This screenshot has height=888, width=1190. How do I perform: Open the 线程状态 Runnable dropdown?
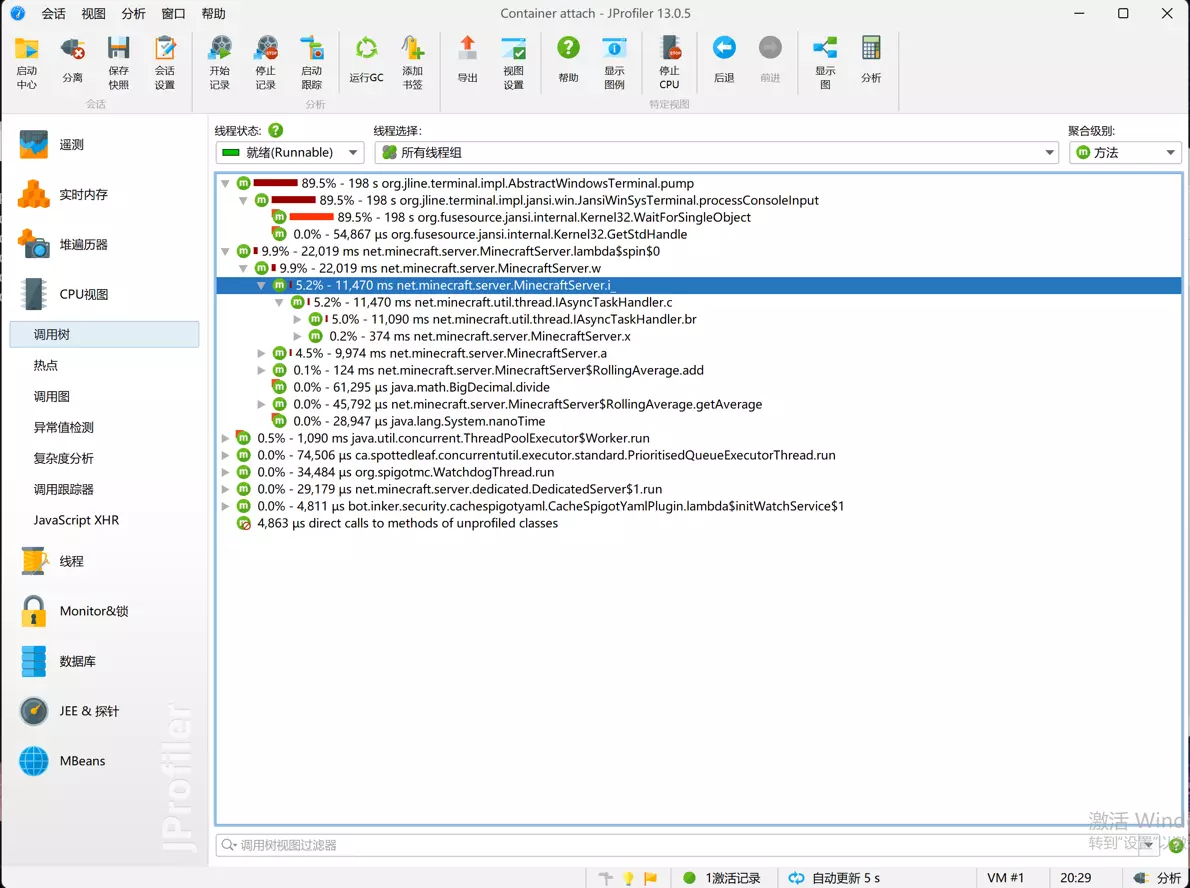click(x=290, y=153)
